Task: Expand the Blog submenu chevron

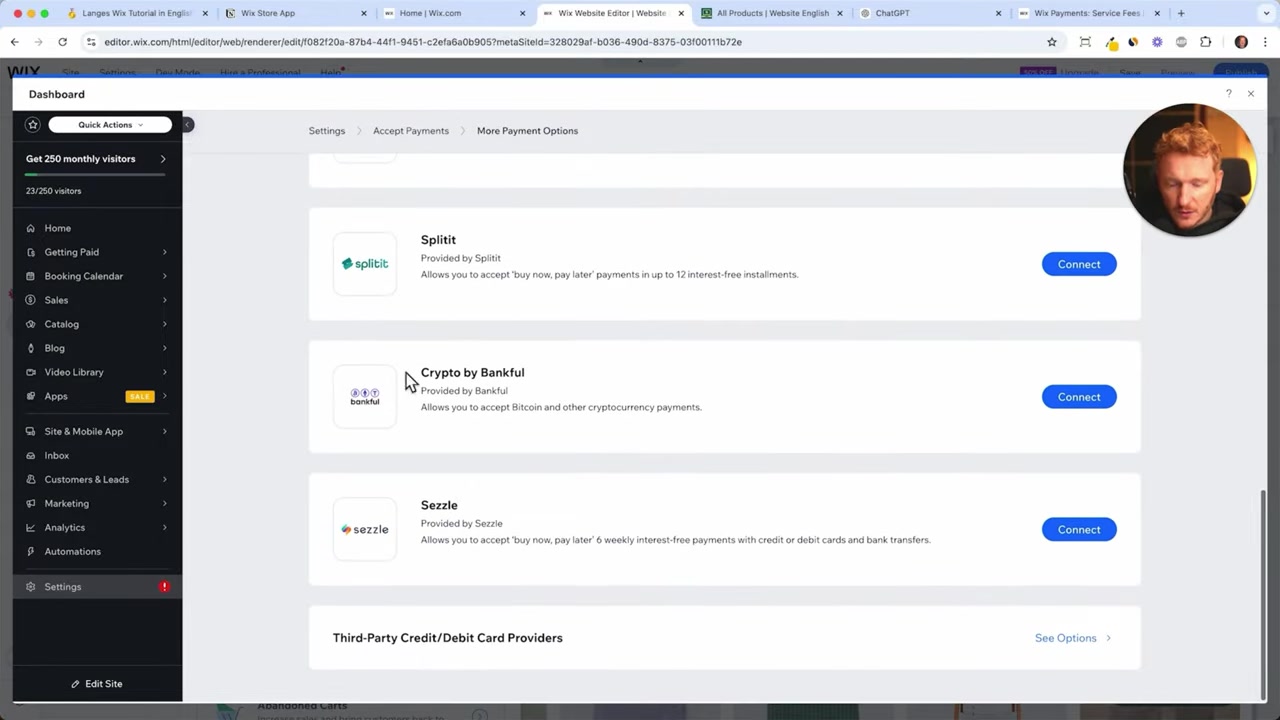Action: coord(164,348)
